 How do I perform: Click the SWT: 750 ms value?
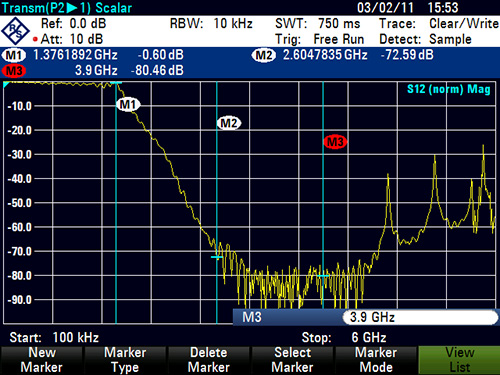(x=318, y=24)
